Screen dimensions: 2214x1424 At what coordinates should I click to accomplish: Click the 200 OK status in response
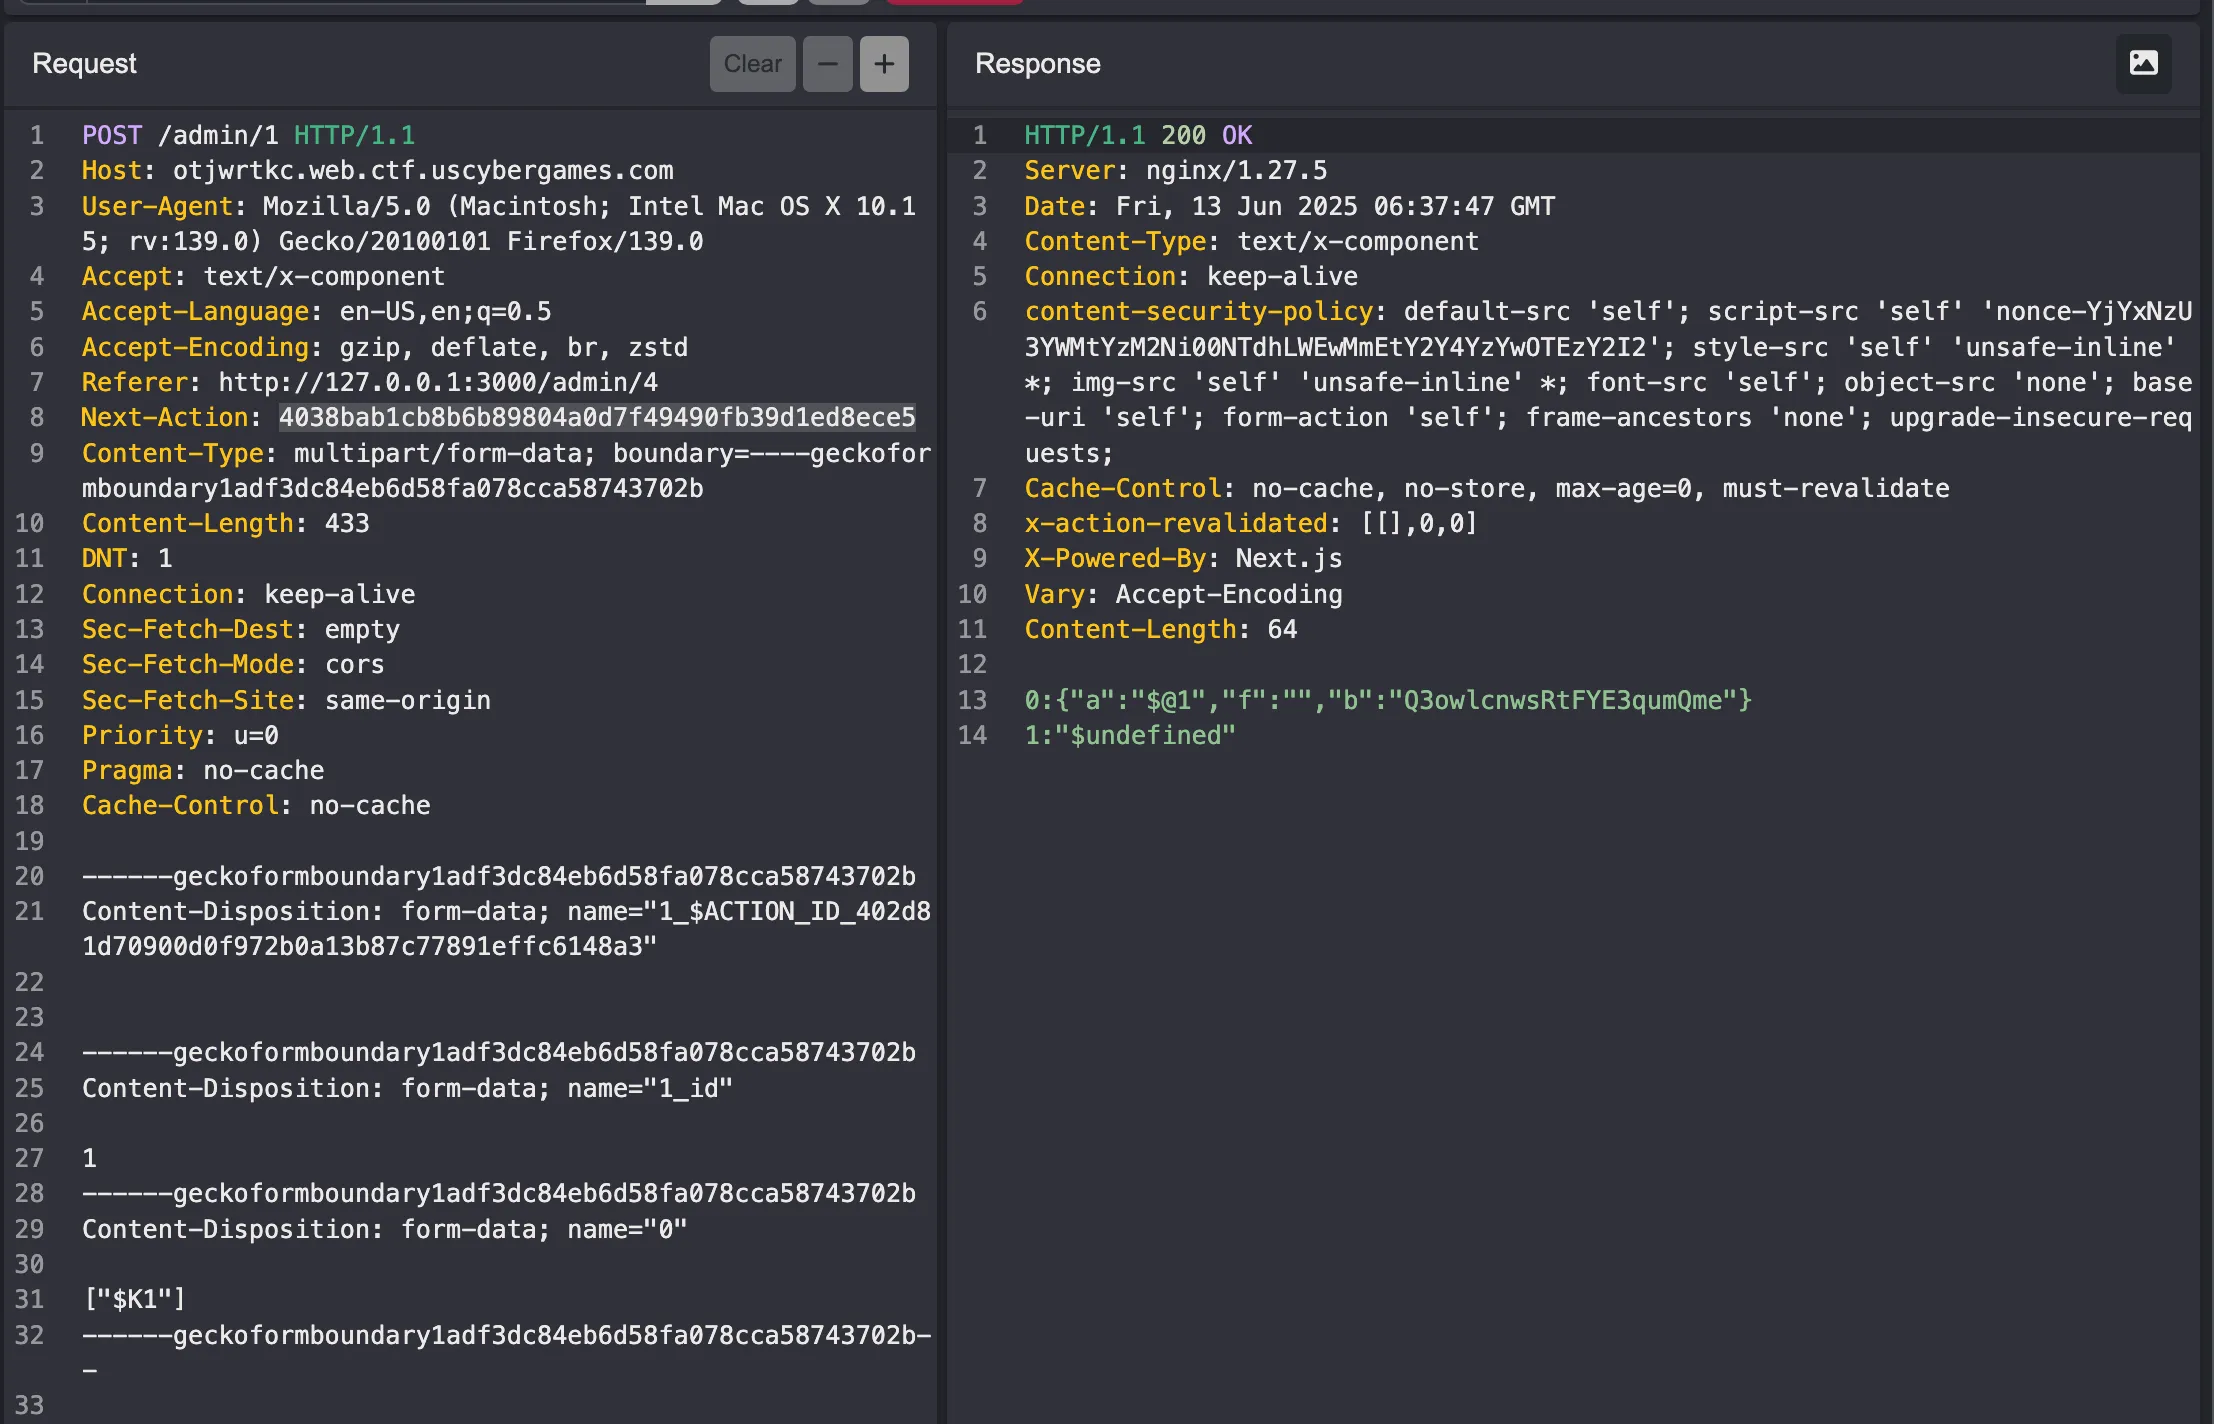pos(1206,135)
